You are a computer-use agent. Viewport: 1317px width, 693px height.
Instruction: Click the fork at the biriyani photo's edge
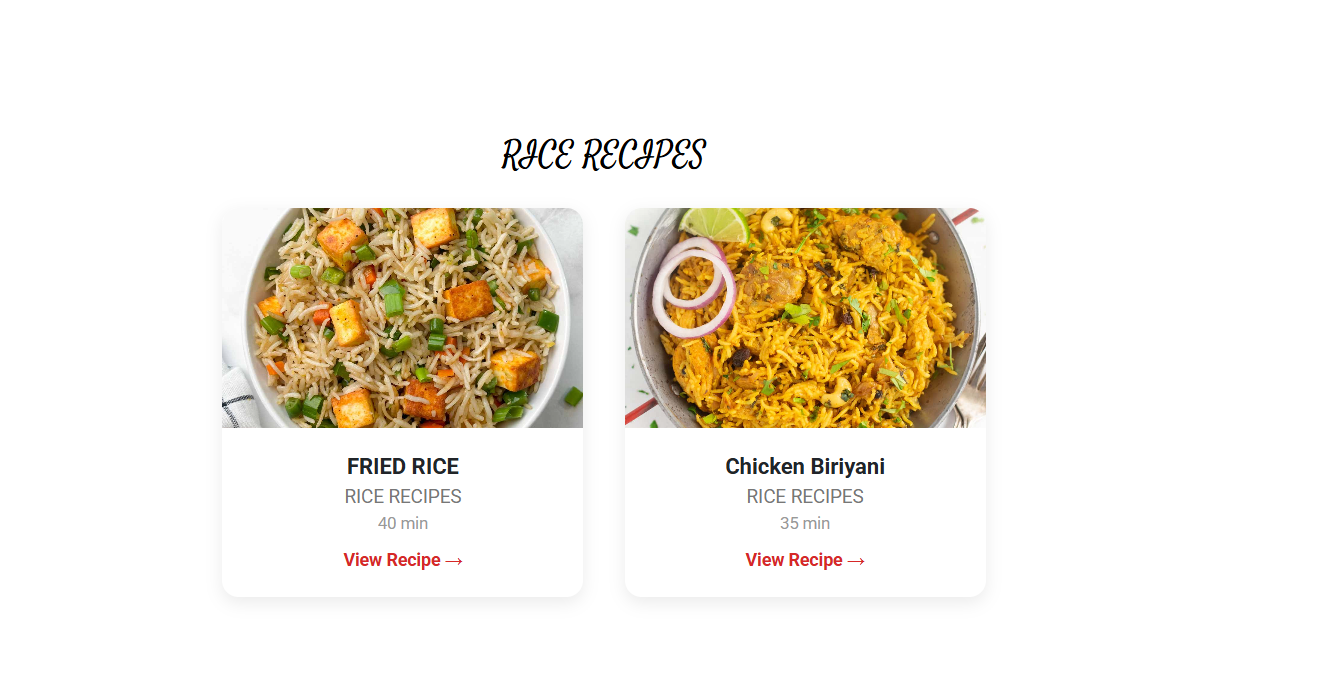(972, 382)
